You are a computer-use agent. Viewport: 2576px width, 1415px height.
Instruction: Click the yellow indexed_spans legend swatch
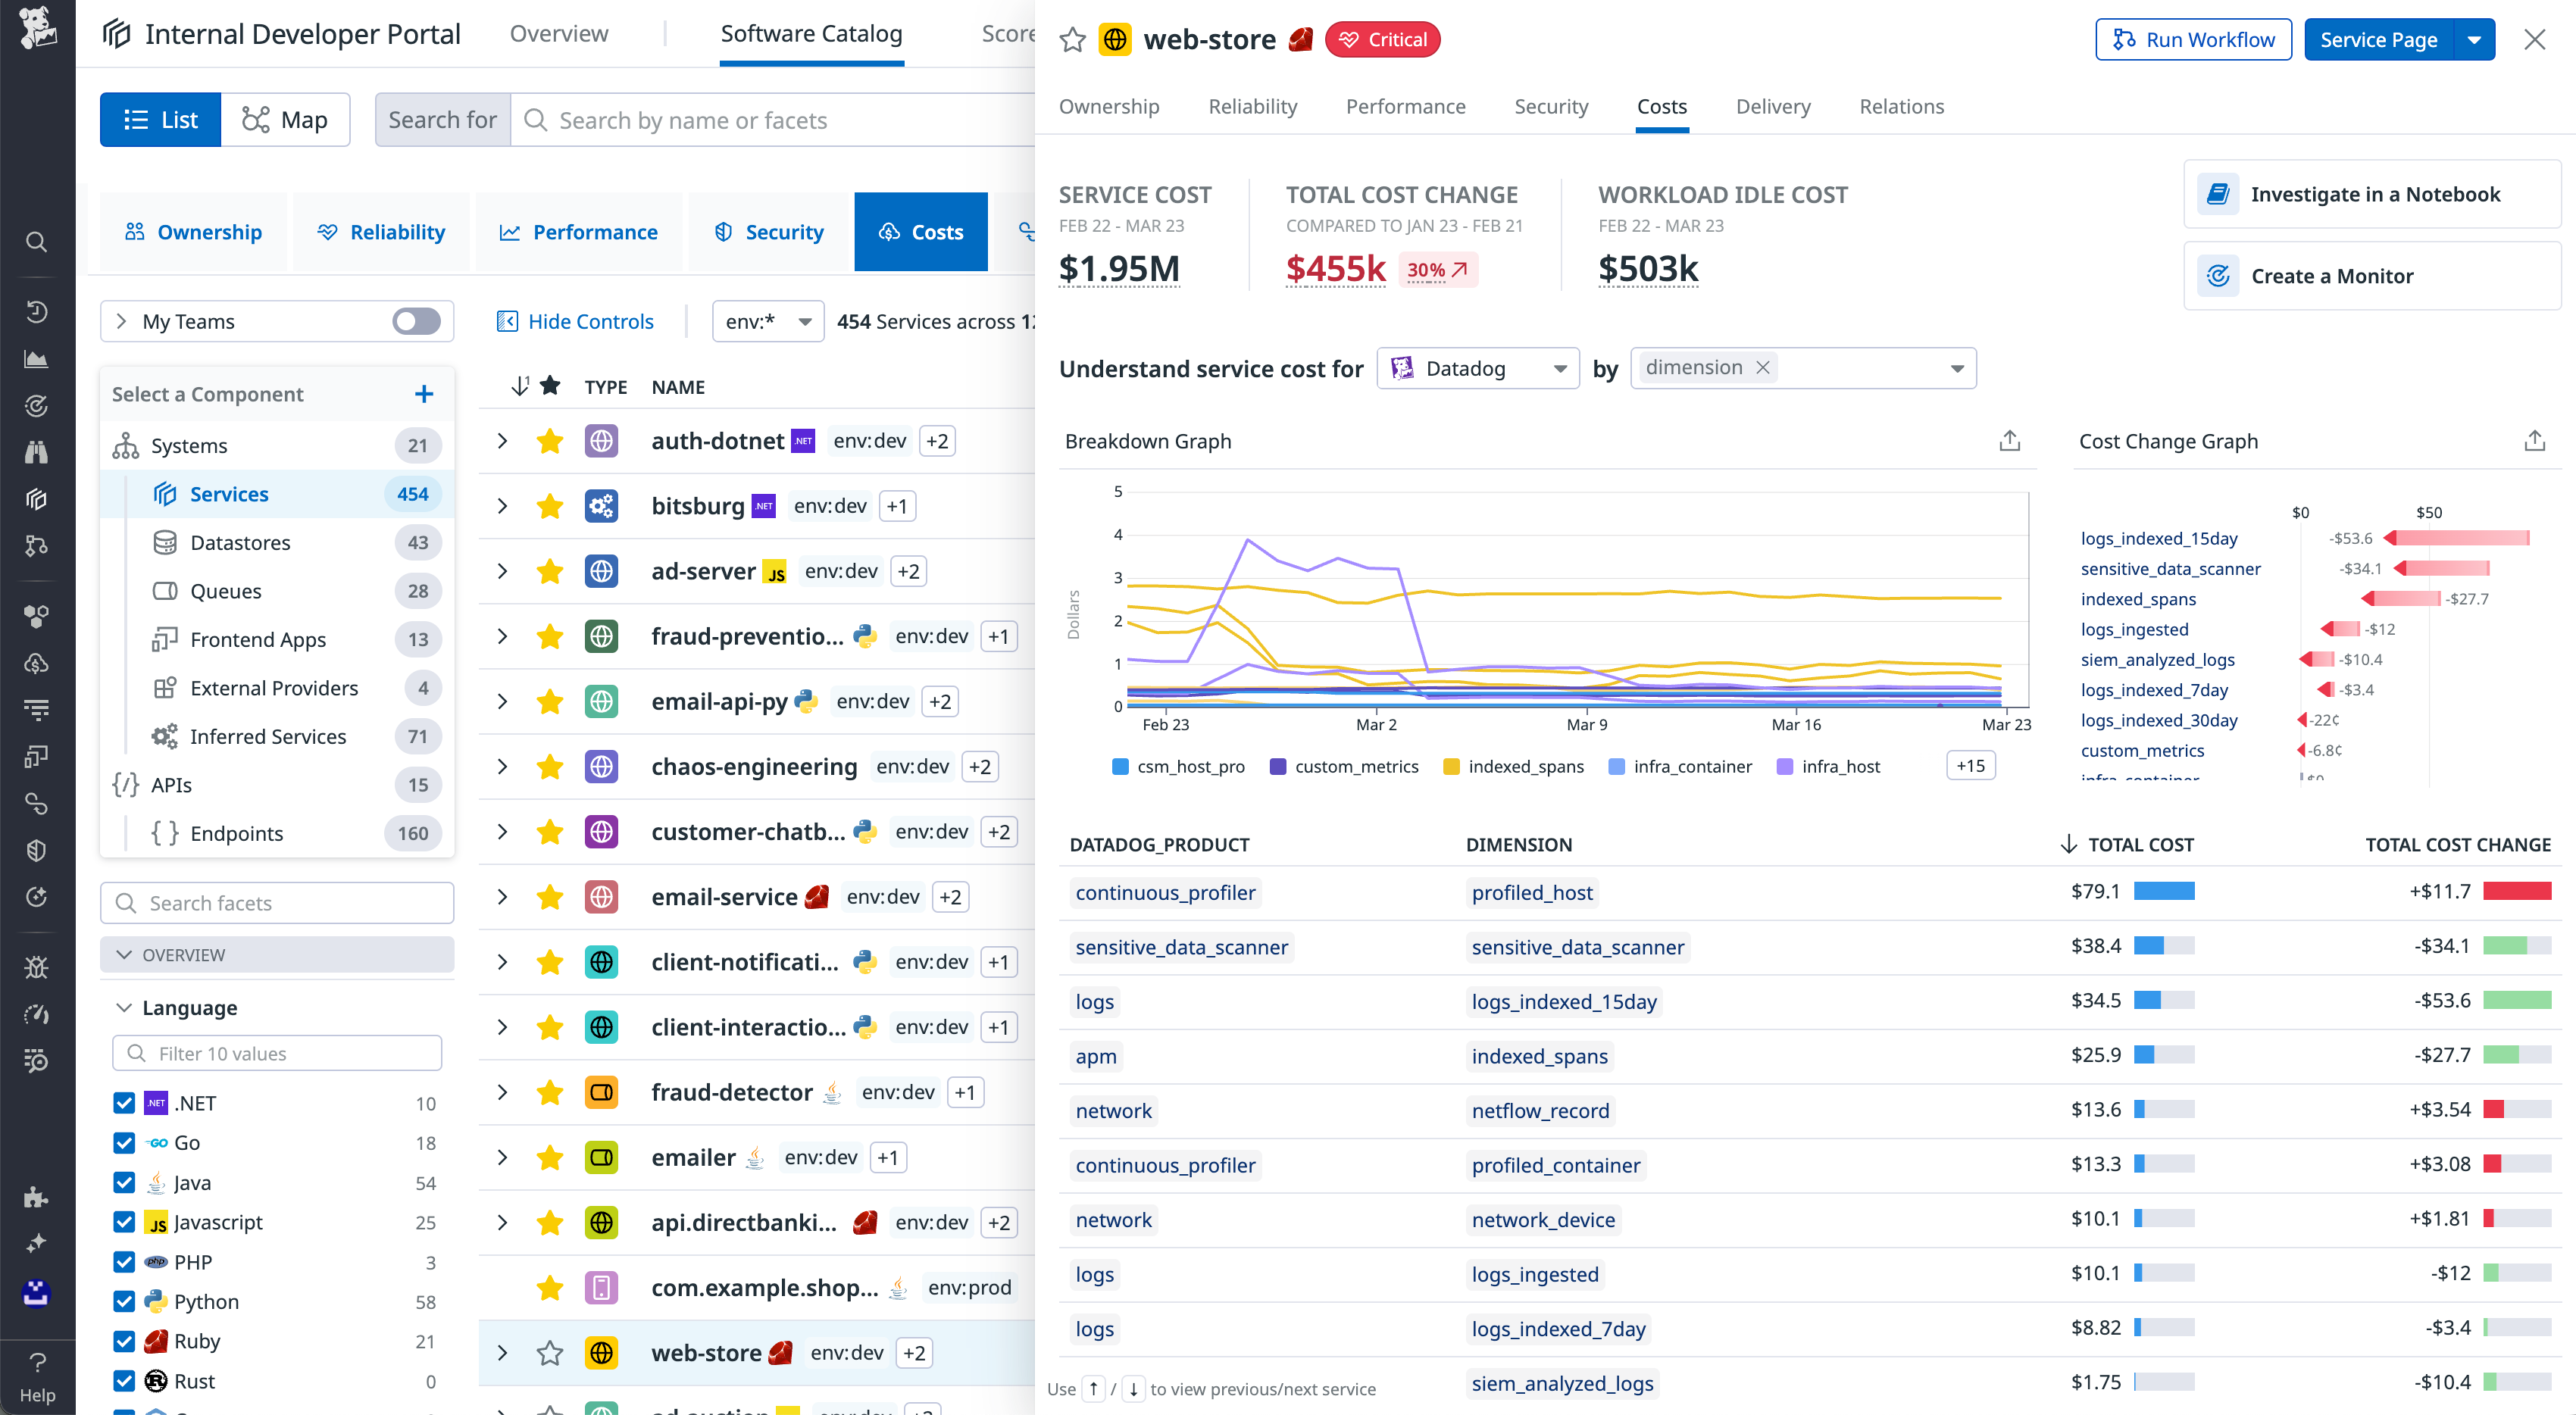click(x=1451, y=766)
